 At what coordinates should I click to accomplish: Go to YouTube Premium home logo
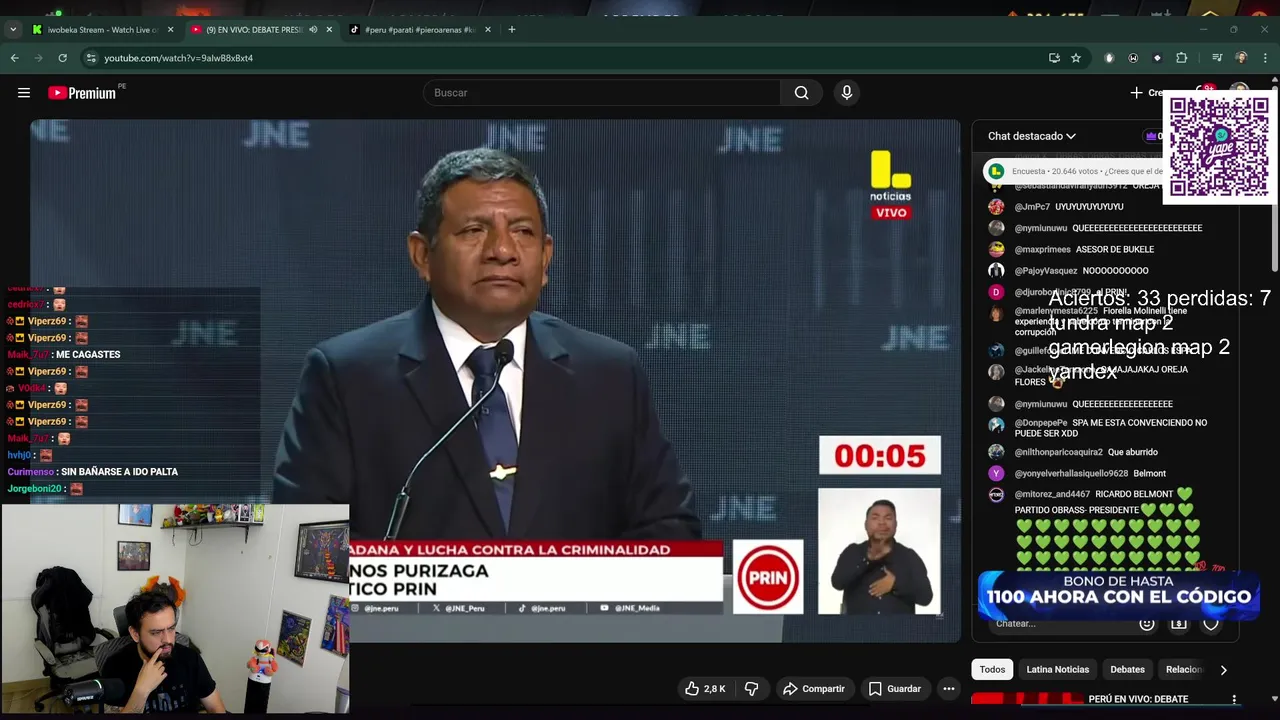(x=83, y=93)
